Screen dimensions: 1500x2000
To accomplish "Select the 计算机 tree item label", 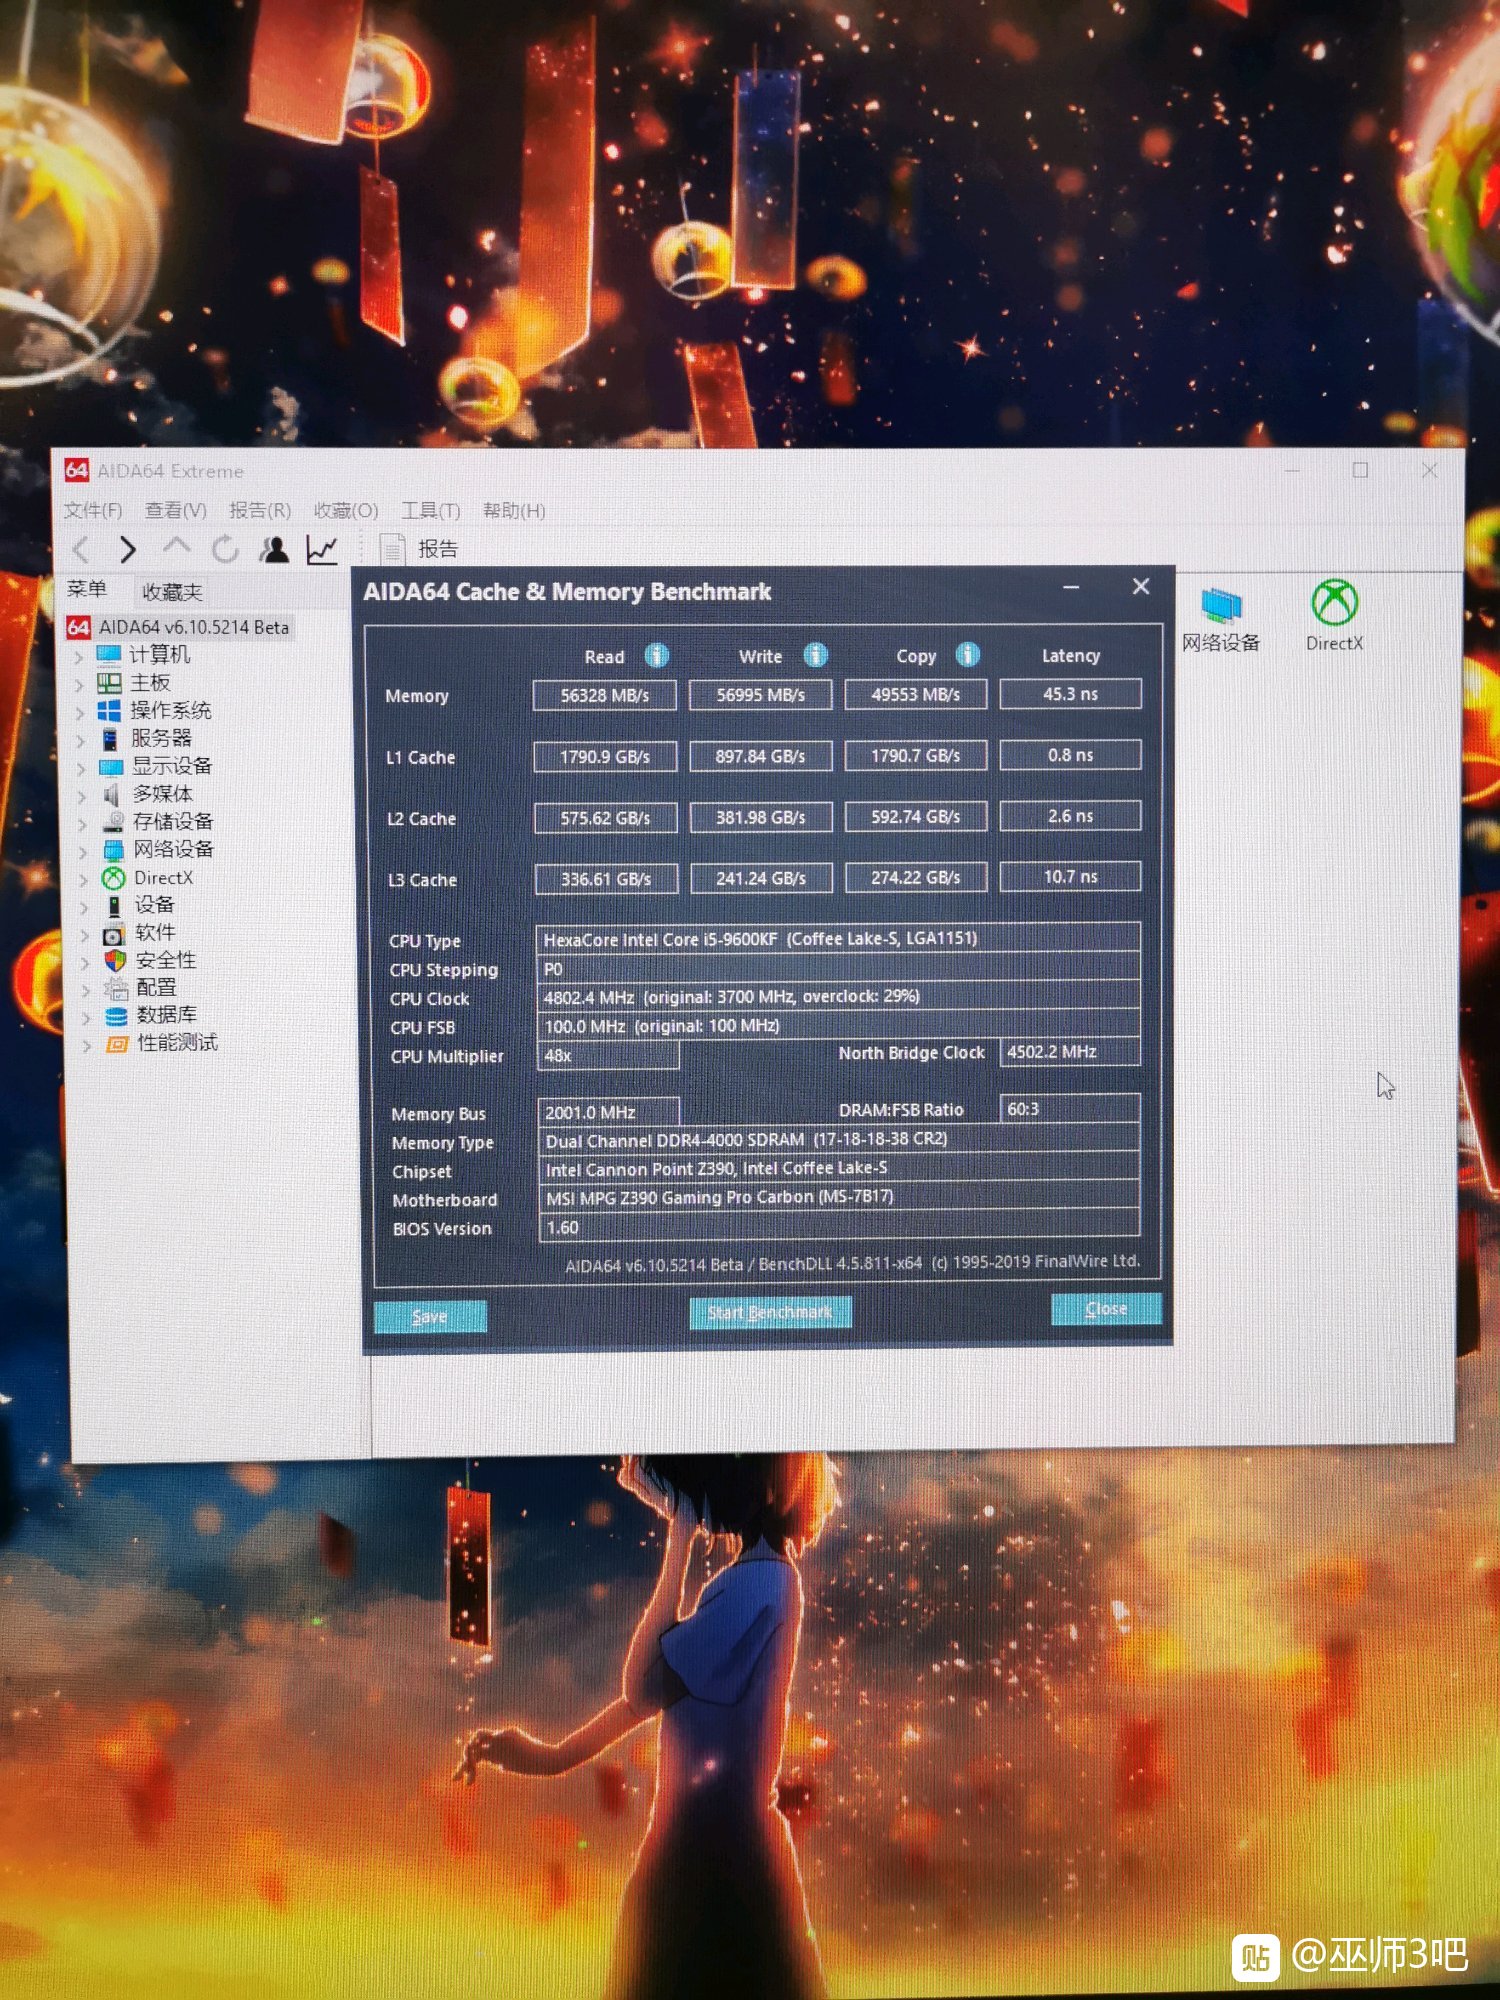I will [x=159, y=655].
